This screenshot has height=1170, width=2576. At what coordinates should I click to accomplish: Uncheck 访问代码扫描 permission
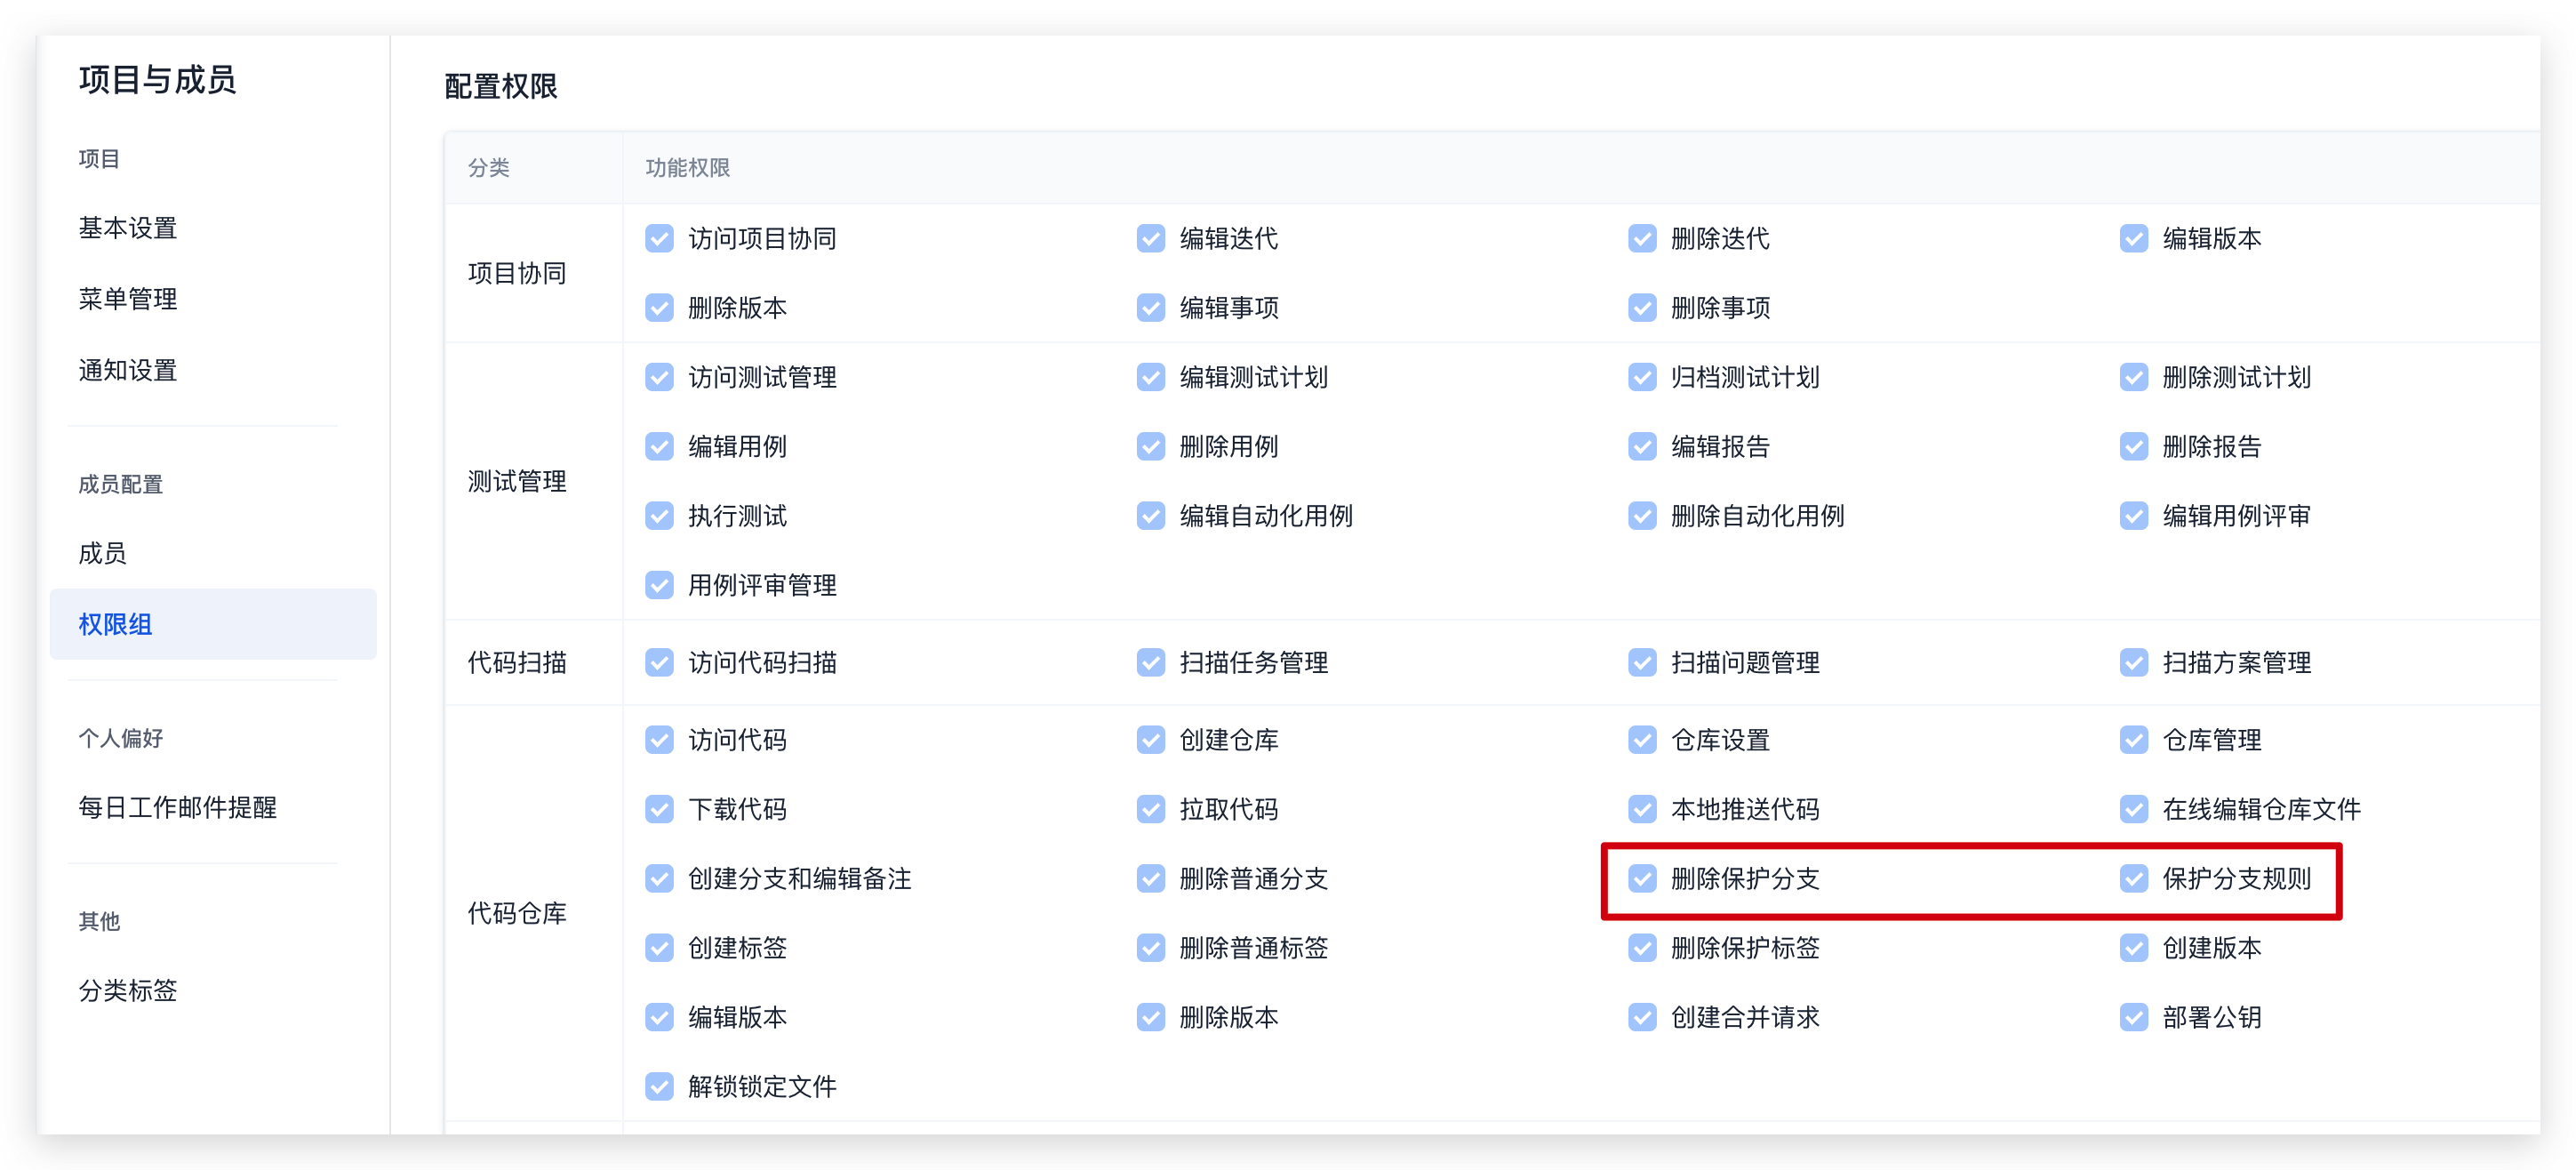(660, 662)
